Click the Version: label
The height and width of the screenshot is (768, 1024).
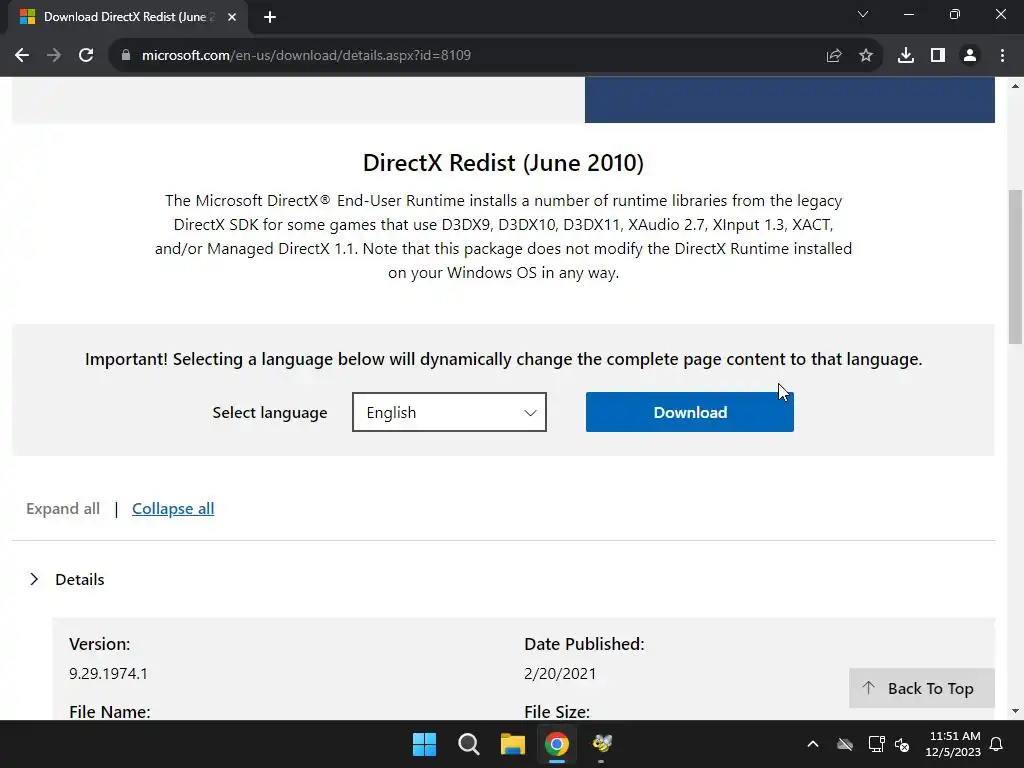[100, 644]
